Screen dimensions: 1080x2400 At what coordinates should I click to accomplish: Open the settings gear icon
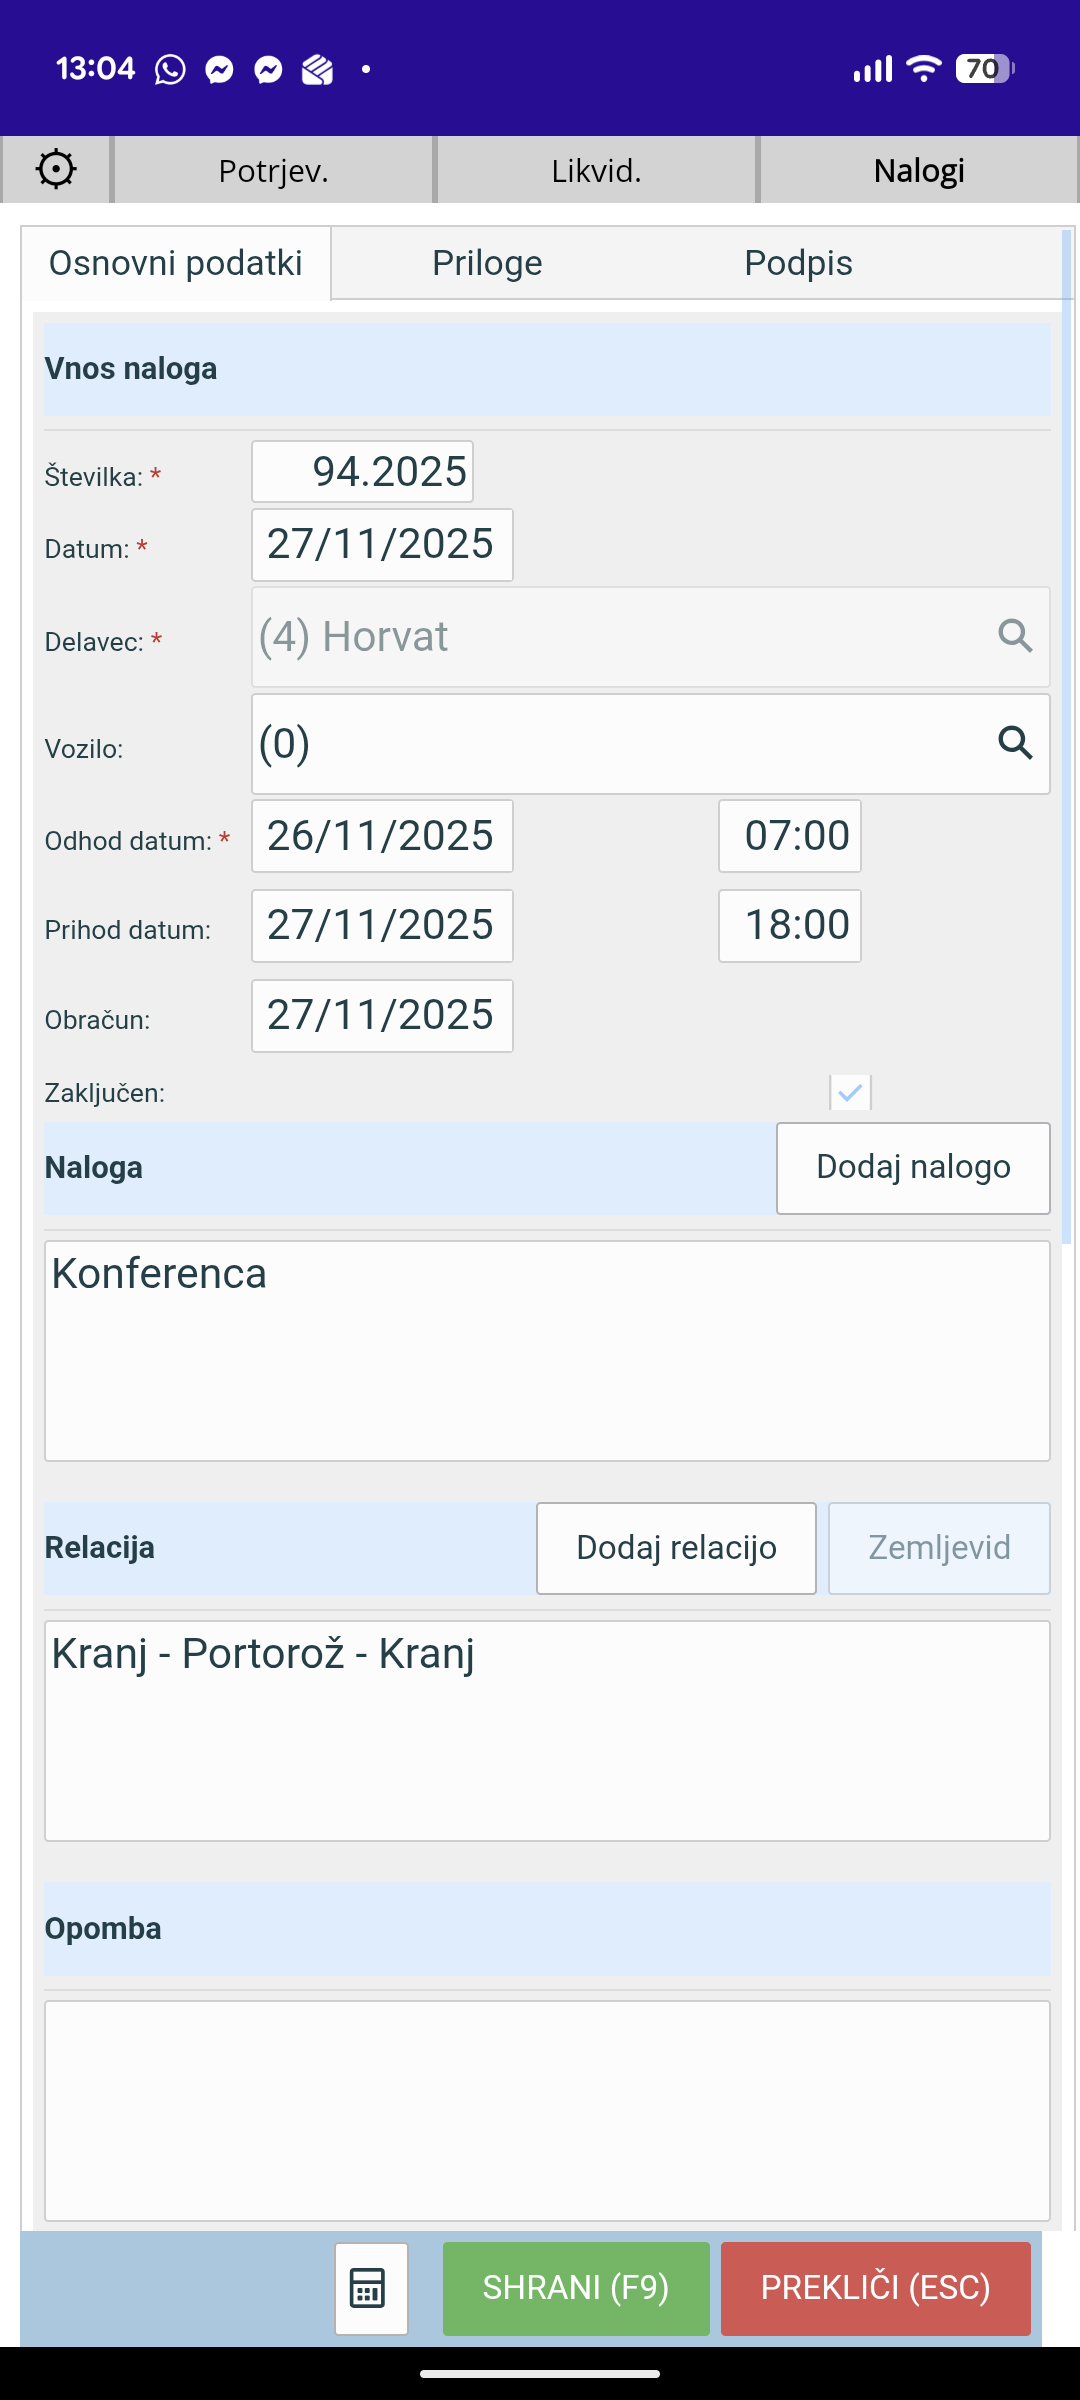click(56, 169)
